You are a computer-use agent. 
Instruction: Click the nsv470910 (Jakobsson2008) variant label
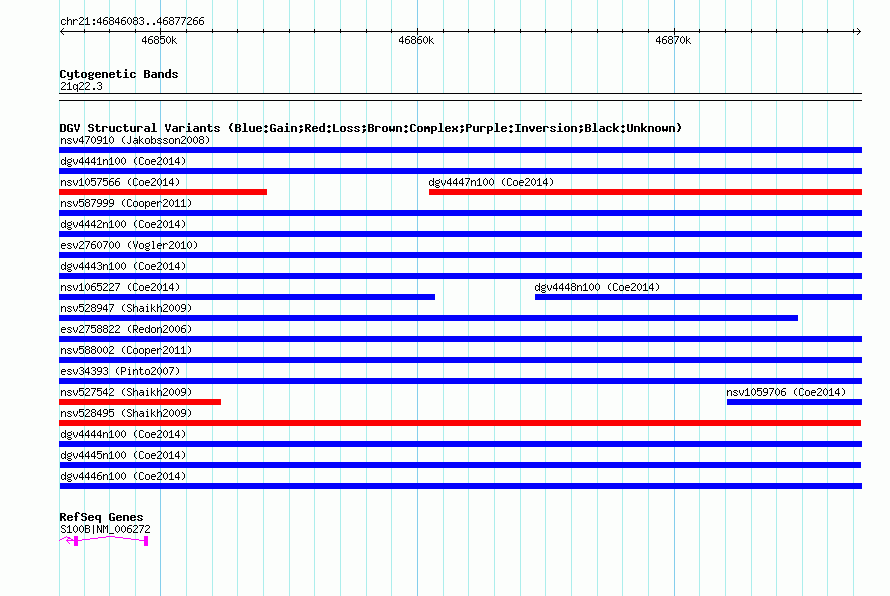tap(135, 140)
